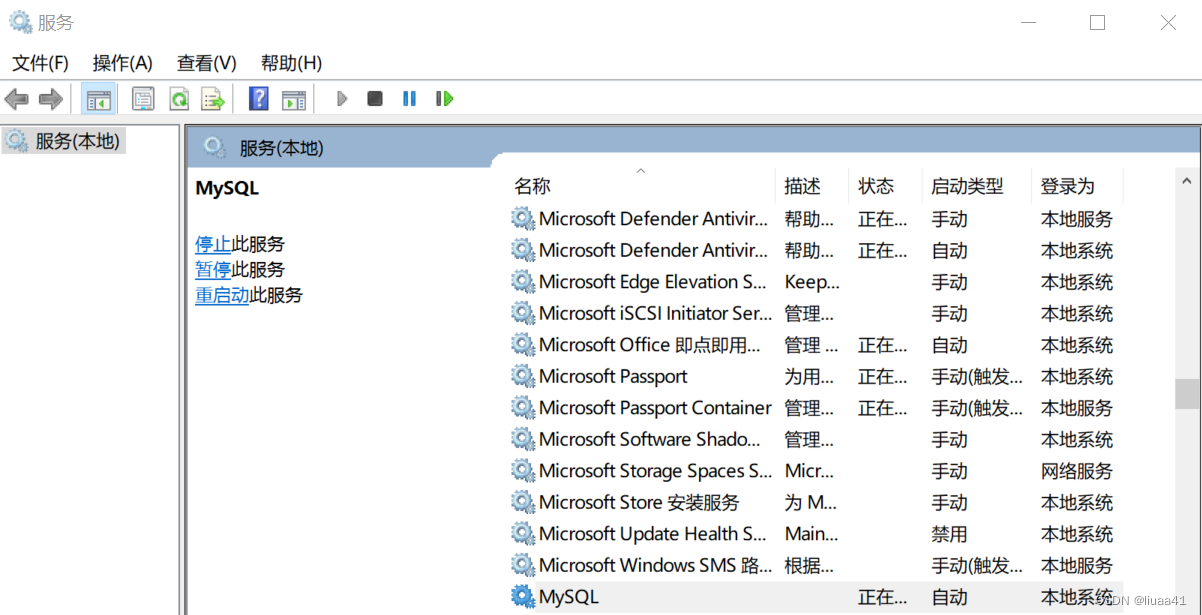1202x615 pixels.
Task: Open the Properties dialog icon
Action: (x=143, y=98)
